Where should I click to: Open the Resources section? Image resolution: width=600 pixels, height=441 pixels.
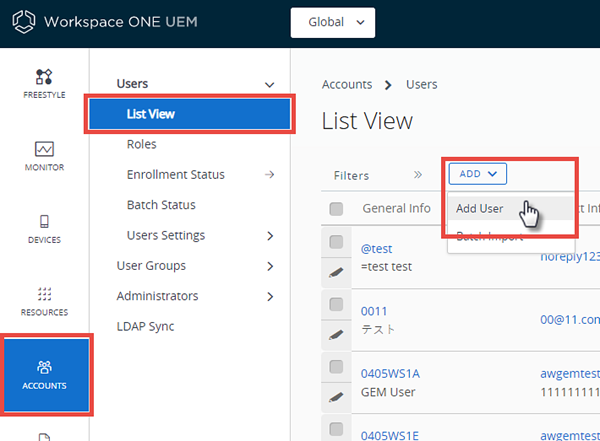(44, 301)
